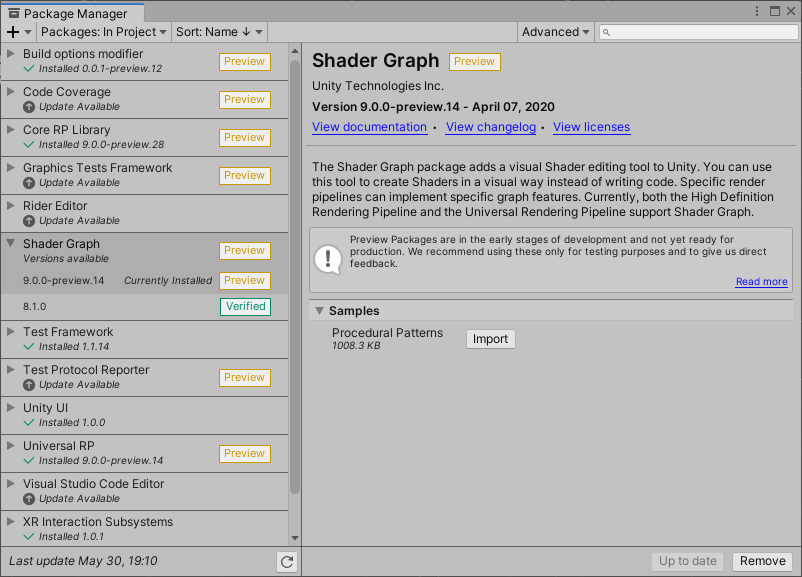Collapse the Samples section
This screenshot has height=577, width=802.
pos(320,311)
